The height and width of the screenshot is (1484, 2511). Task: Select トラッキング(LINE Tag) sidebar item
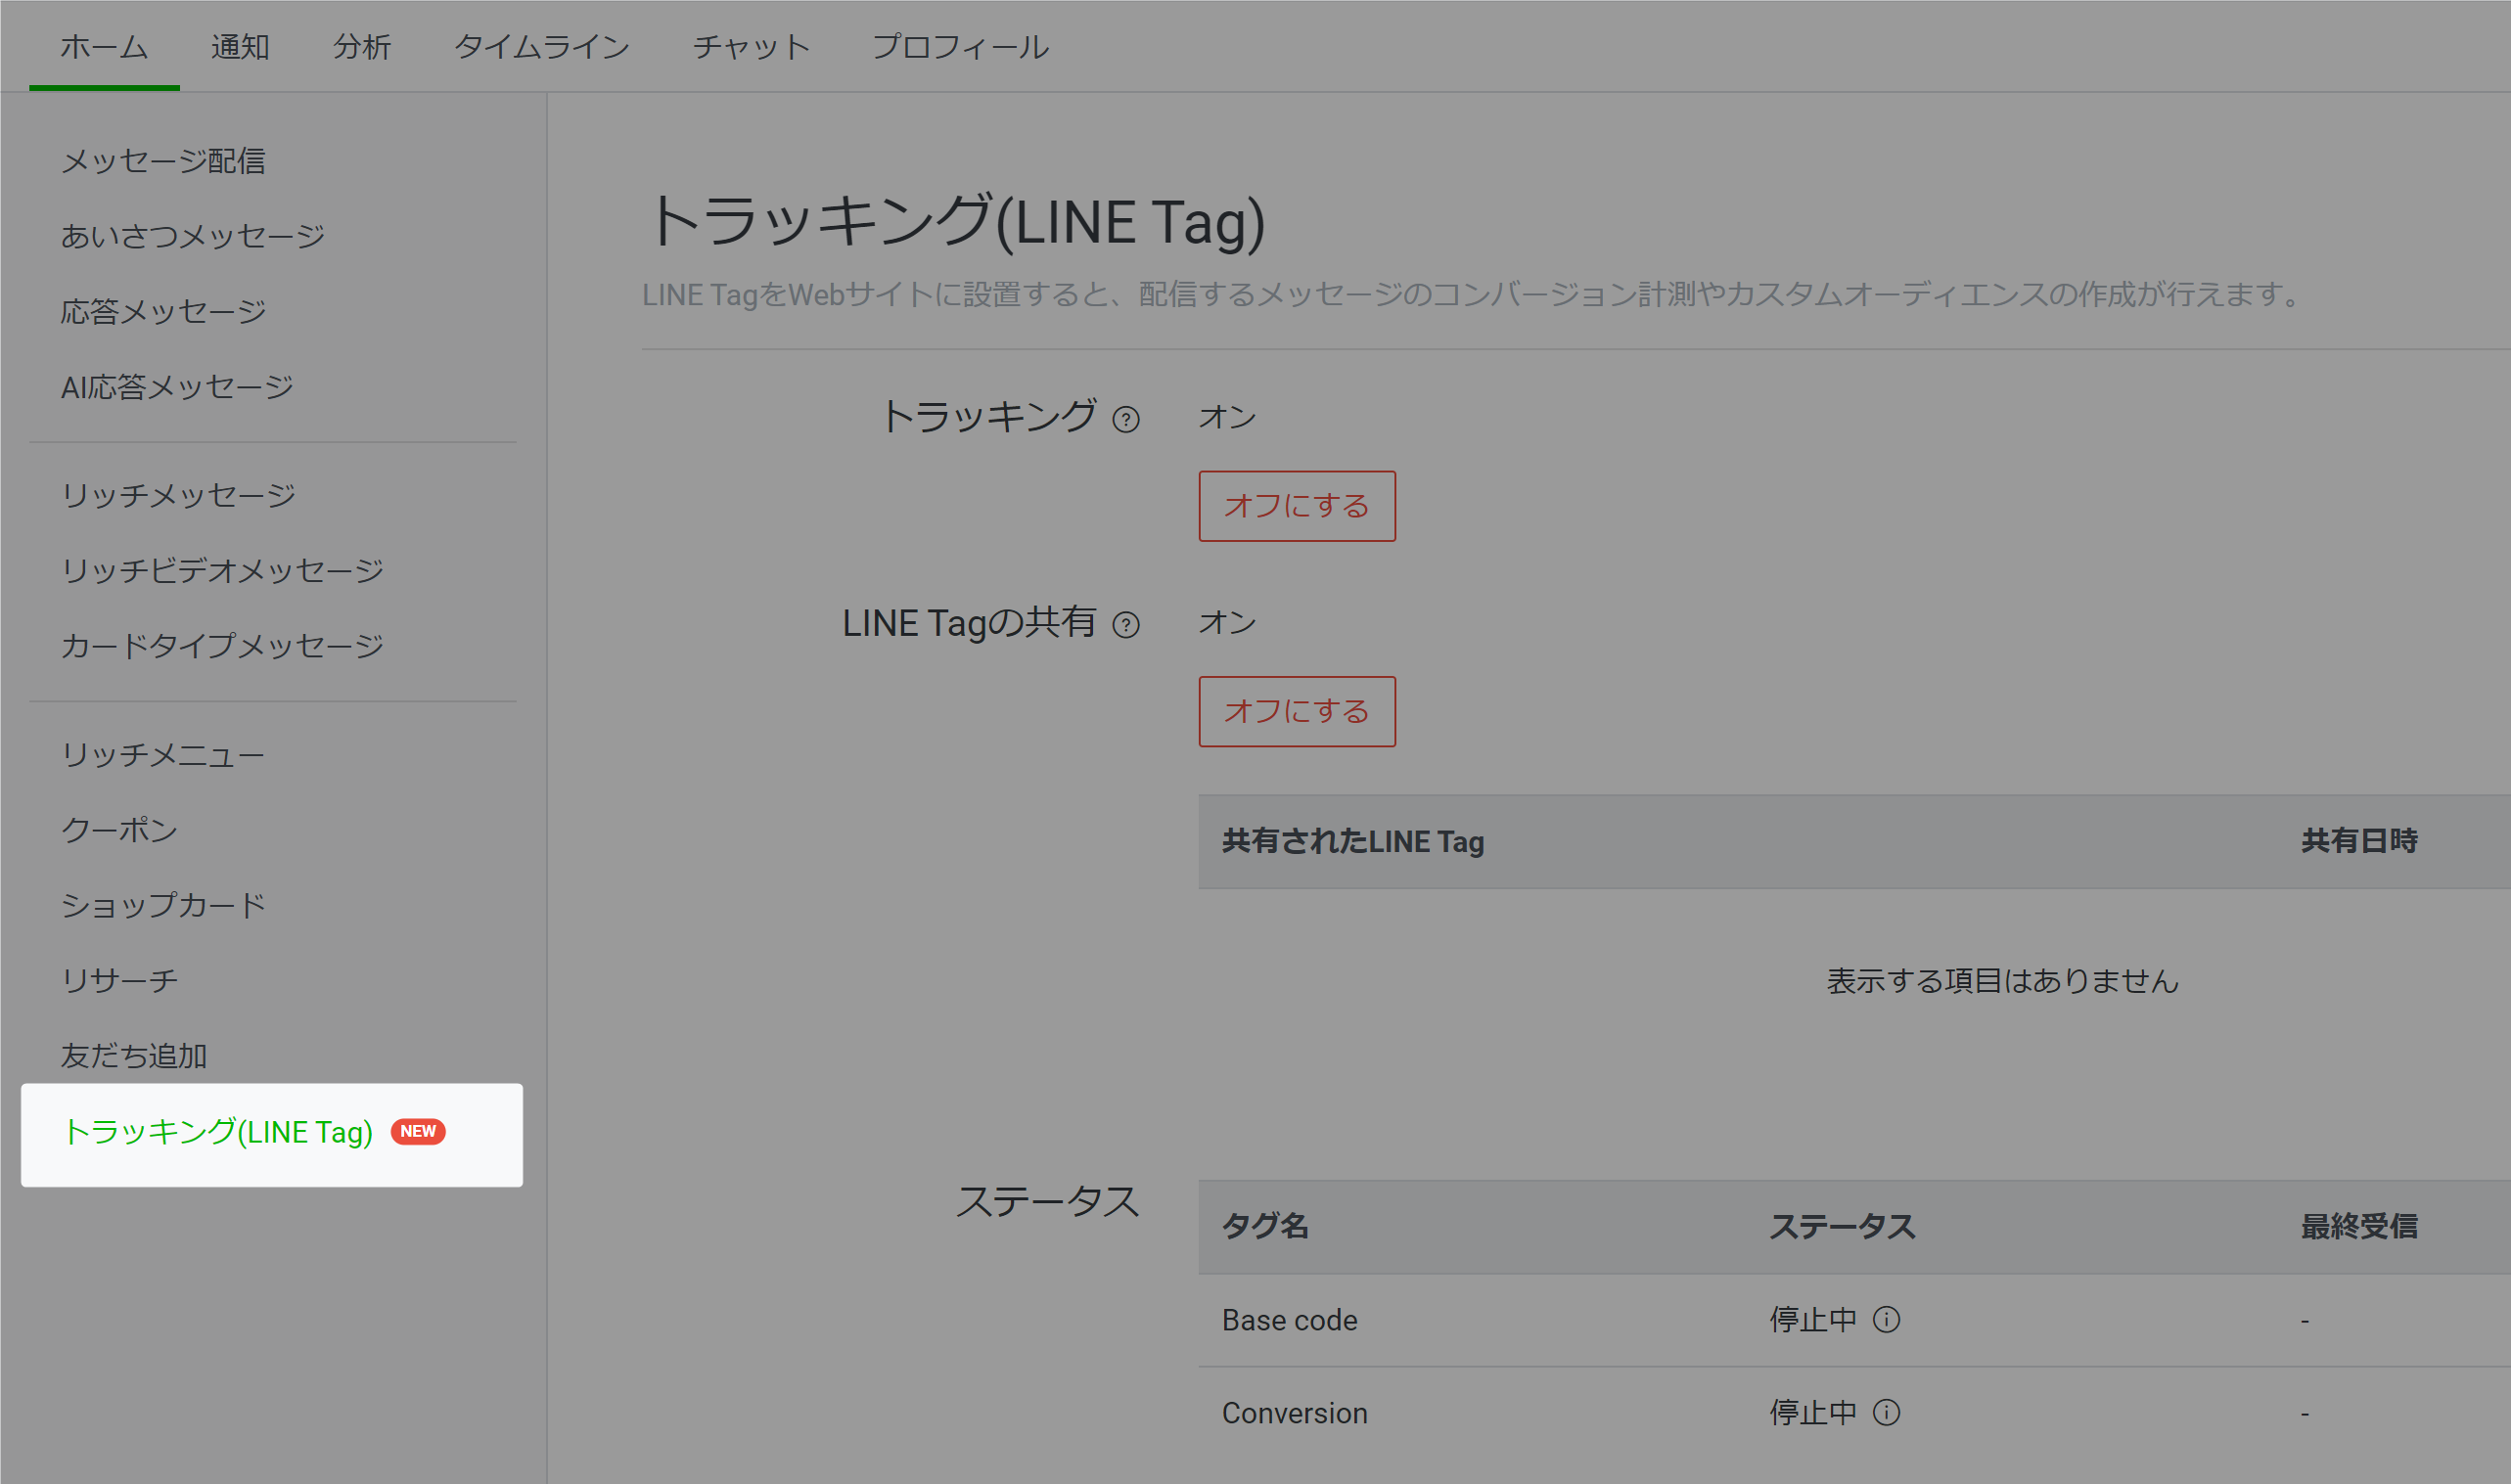click(x=217, y=1132)
